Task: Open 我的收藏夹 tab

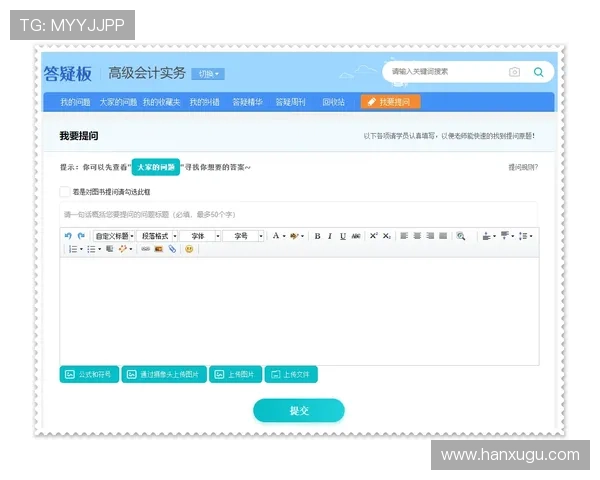Action: point(161,102)
